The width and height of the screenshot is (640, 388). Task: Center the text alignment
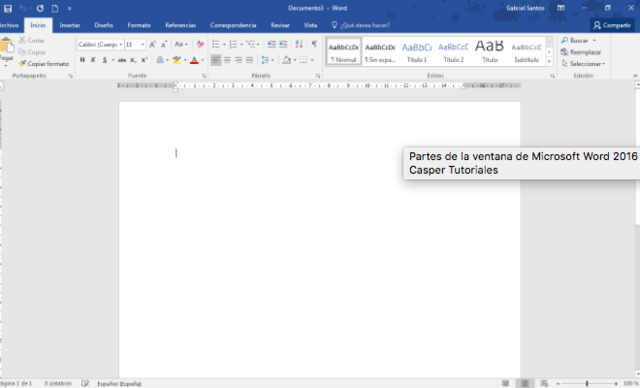227,60
